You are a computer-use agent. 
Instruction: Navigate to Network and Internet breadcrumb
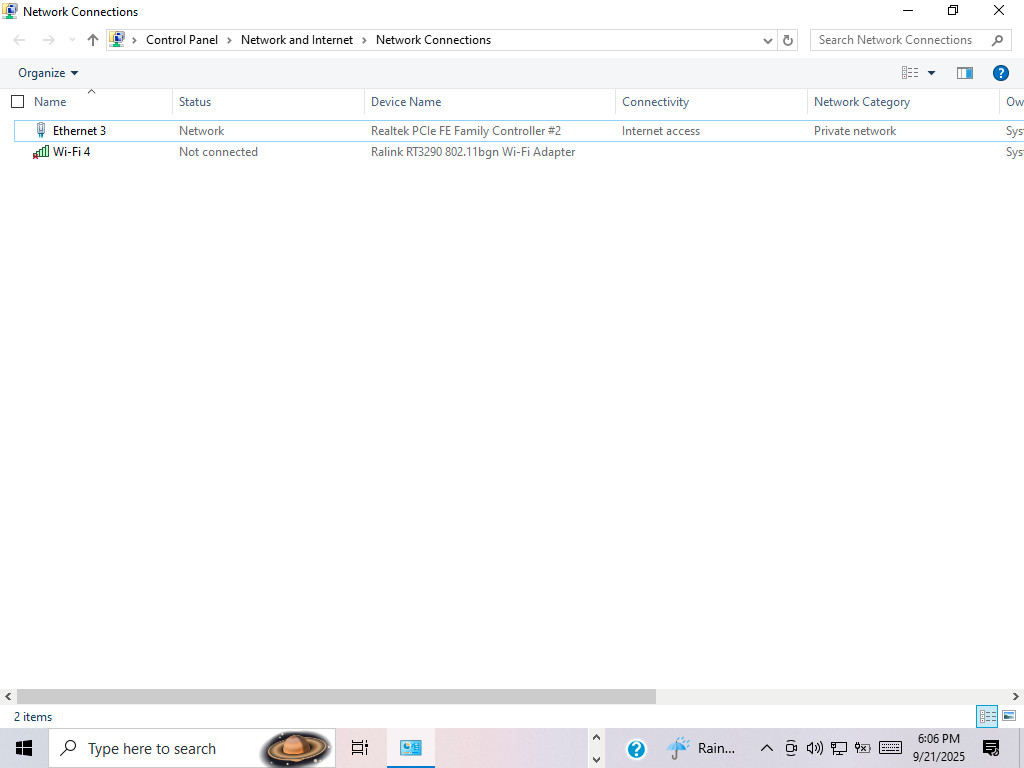296,40
